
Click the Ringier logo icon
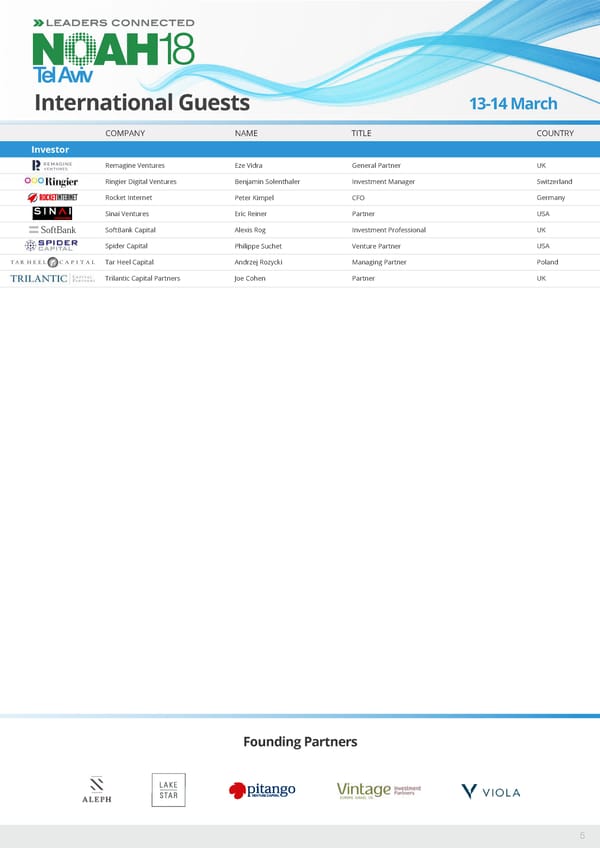pyautogui.click(x=52, y=181)
